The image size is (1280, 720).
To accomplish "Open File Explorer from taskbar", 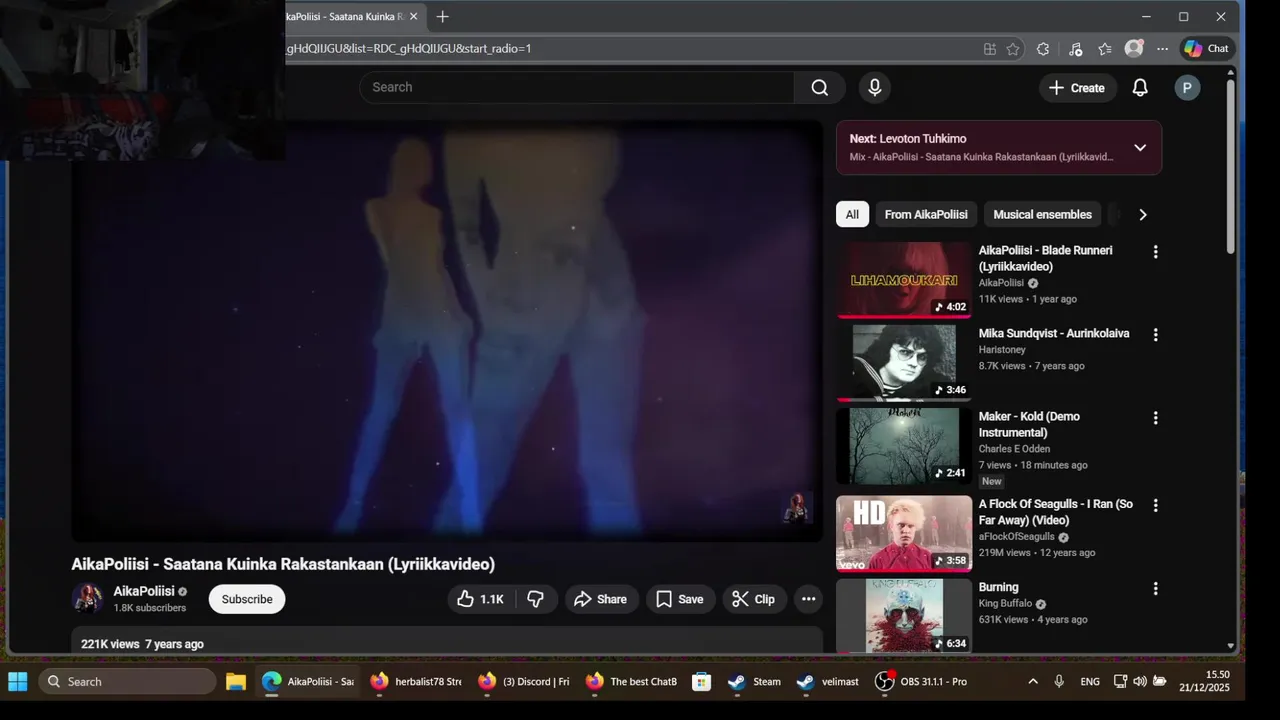I will (236, 682).
